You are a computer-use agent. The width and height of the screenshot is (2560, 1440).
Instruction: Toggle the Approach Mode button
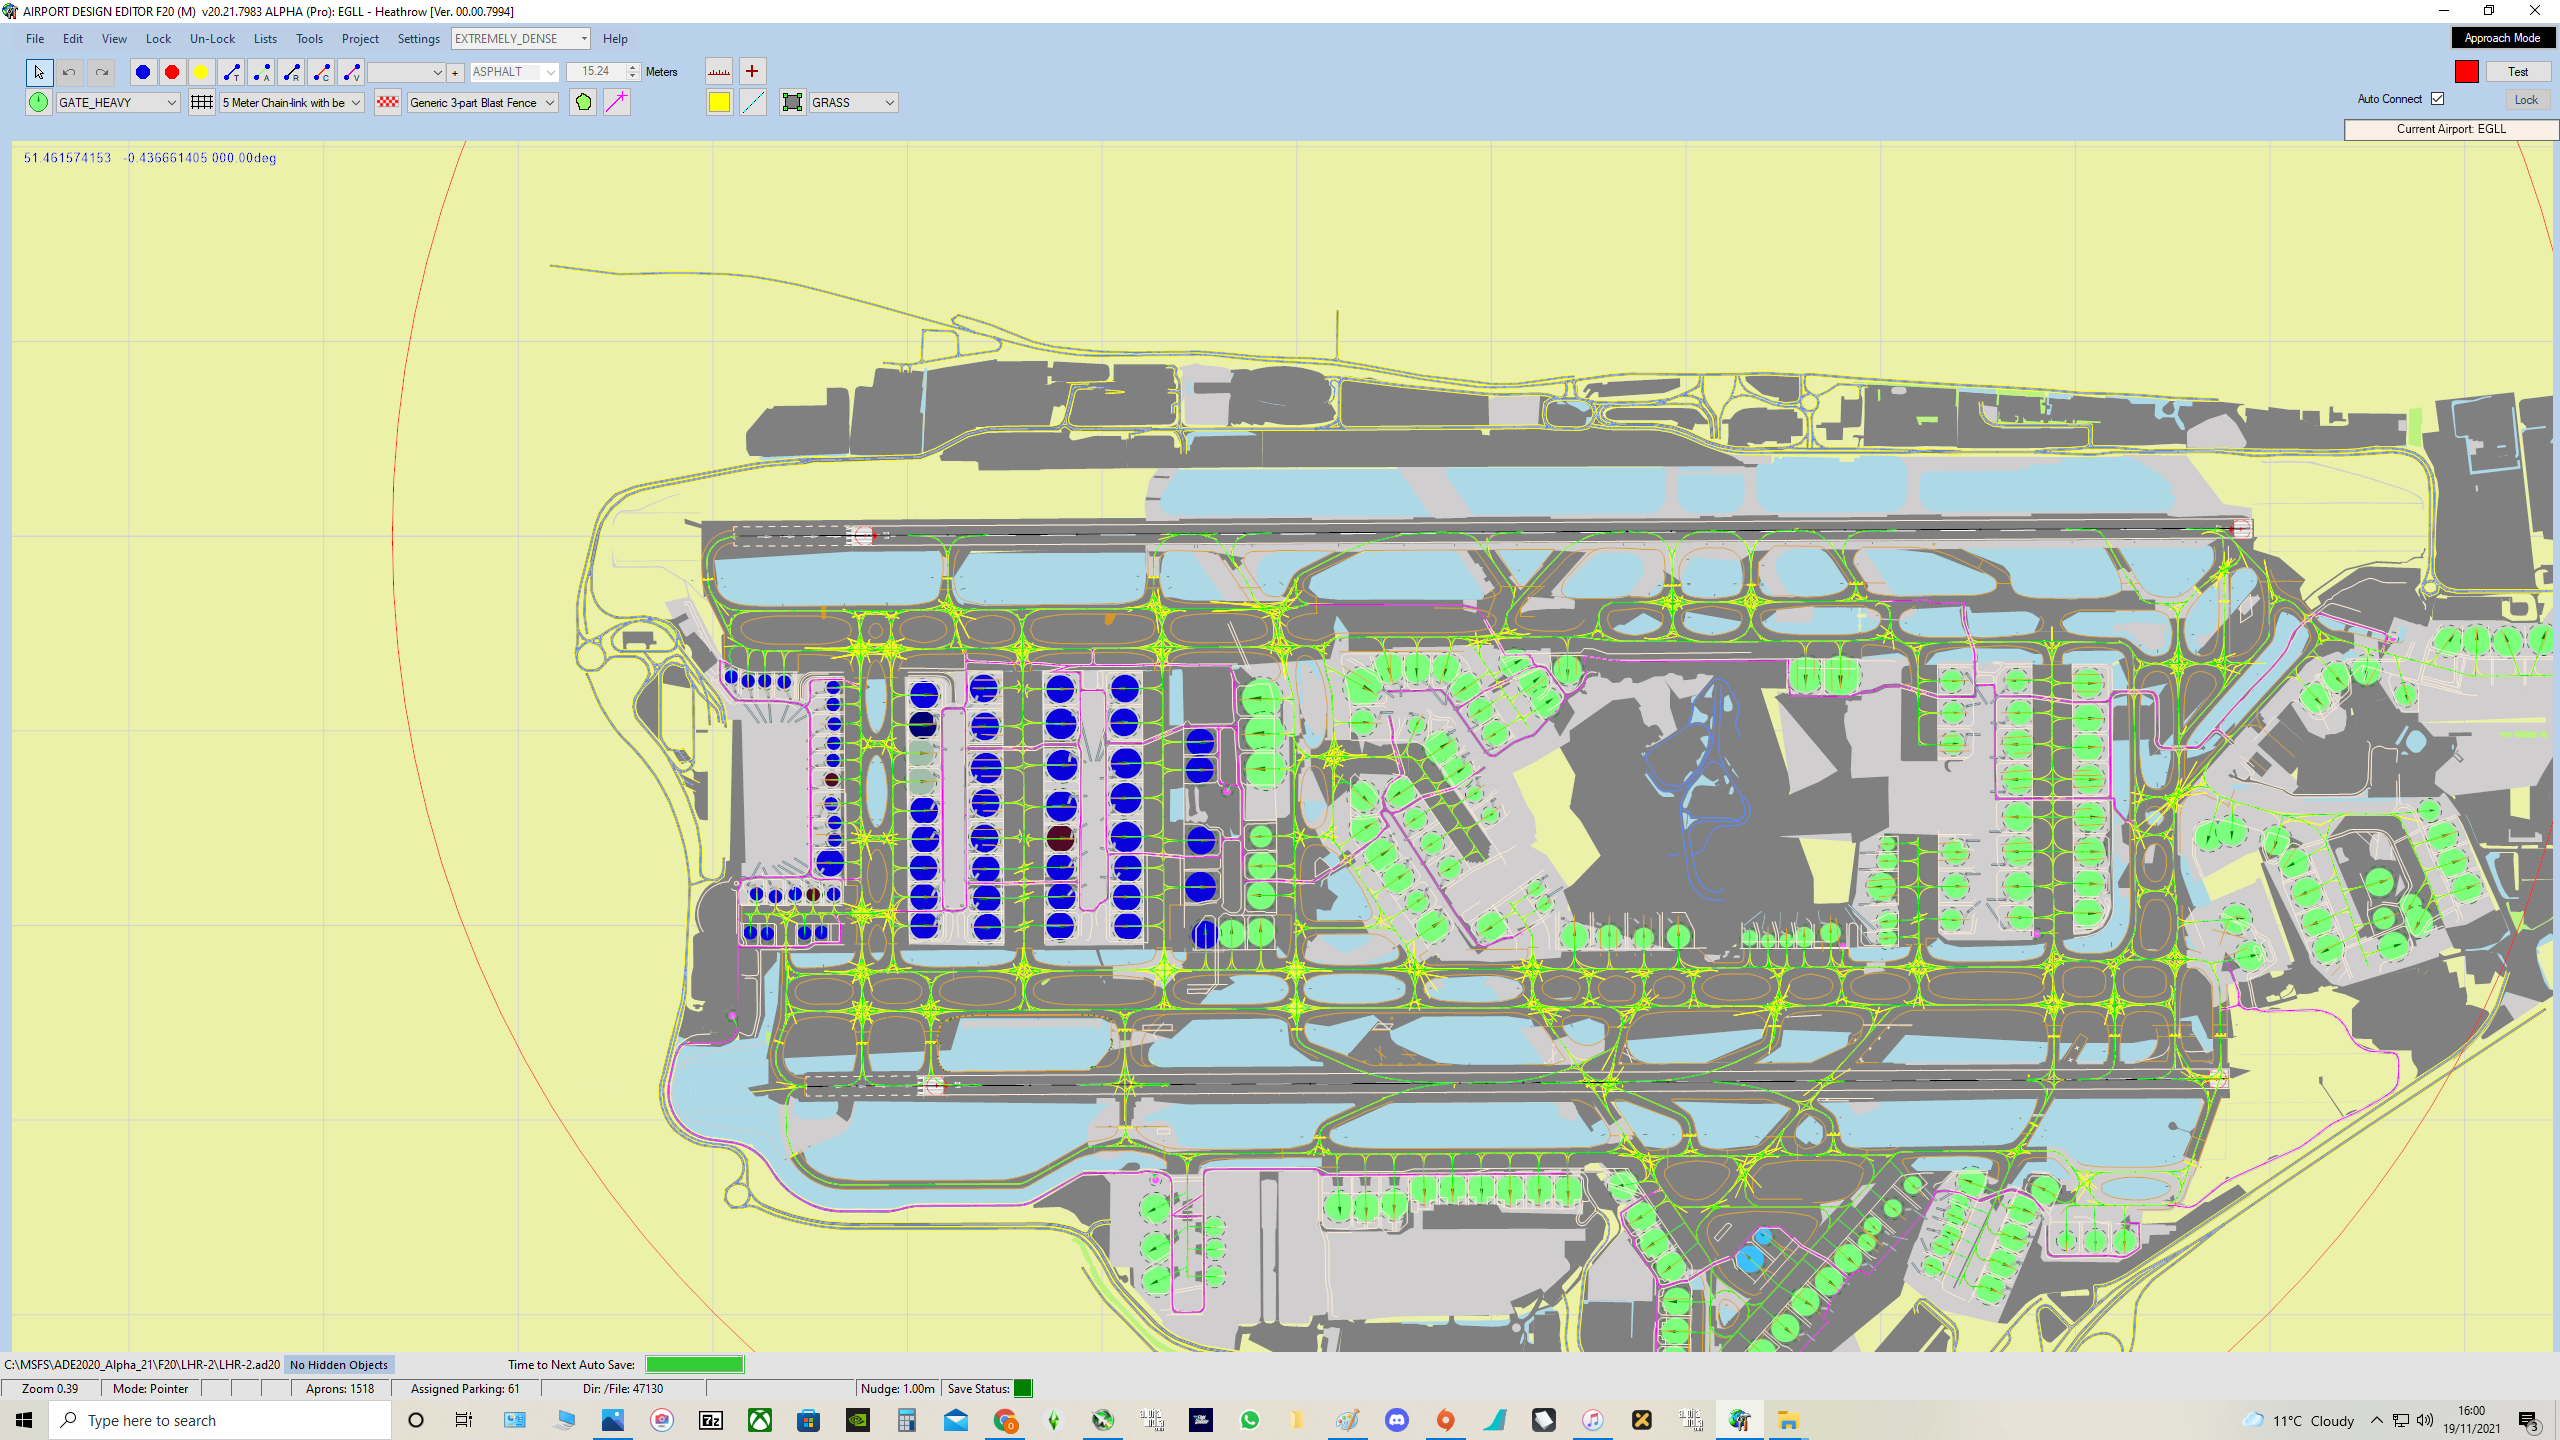(2502, 38)
